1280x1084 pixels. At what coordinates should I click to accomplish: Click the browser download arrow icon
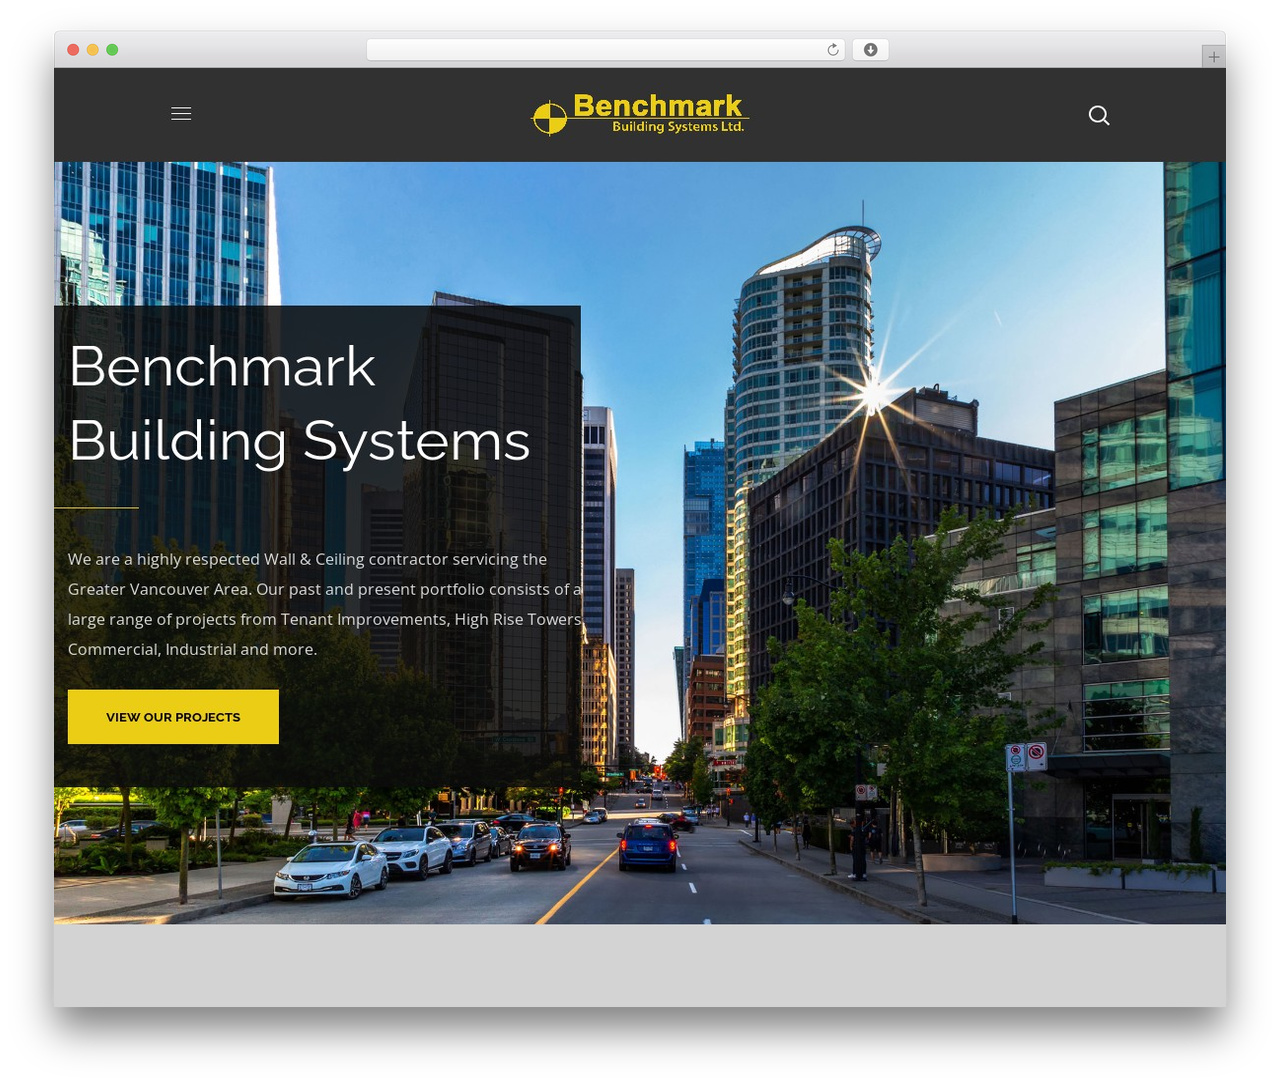[x=871, y=50]
